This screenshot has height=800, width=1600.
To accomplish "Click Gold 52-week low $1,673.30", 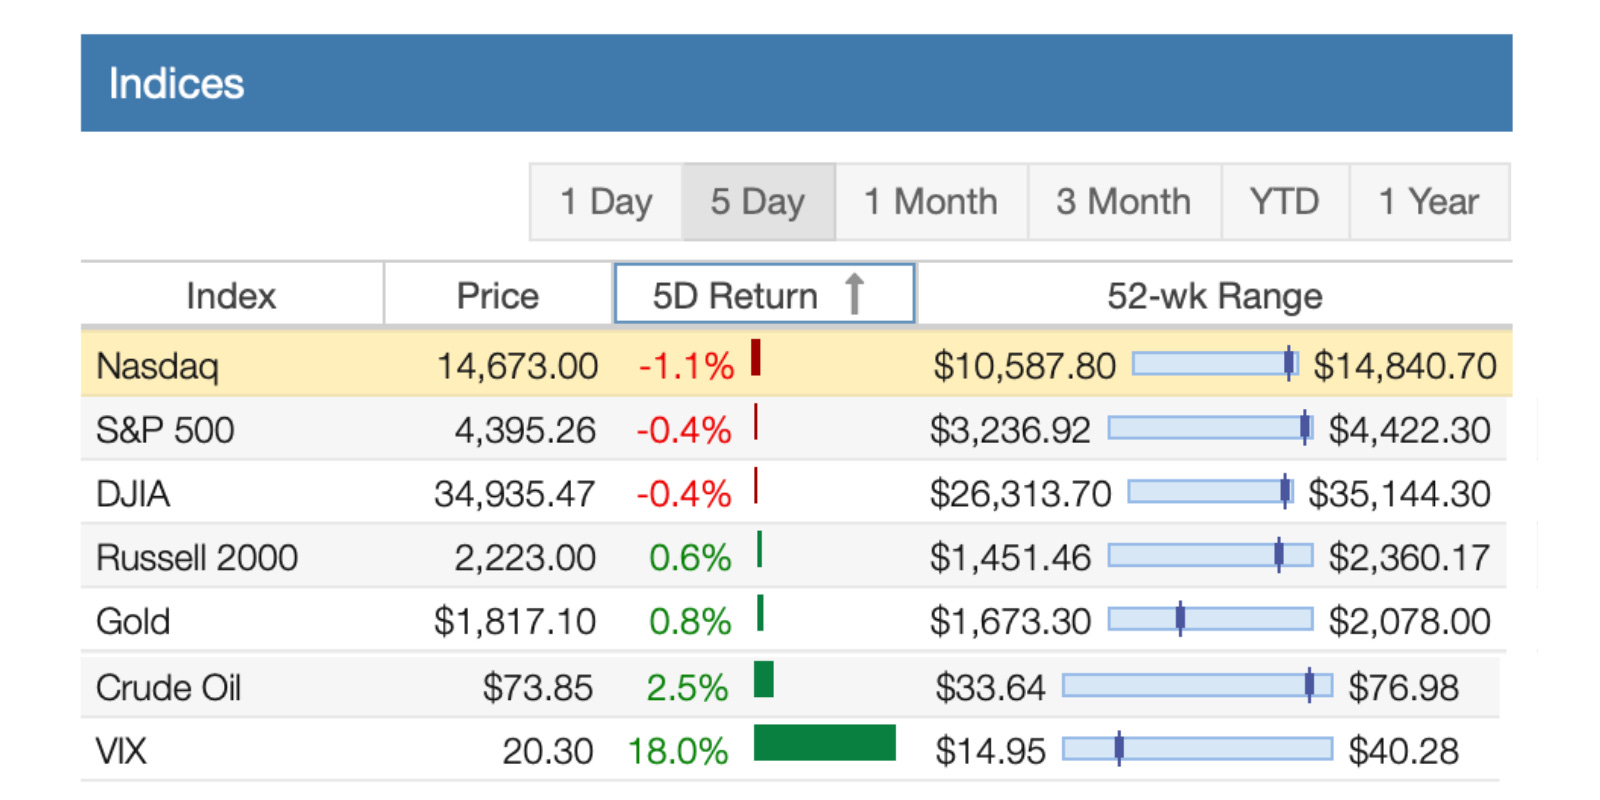I will click(x=1010, y=621).
